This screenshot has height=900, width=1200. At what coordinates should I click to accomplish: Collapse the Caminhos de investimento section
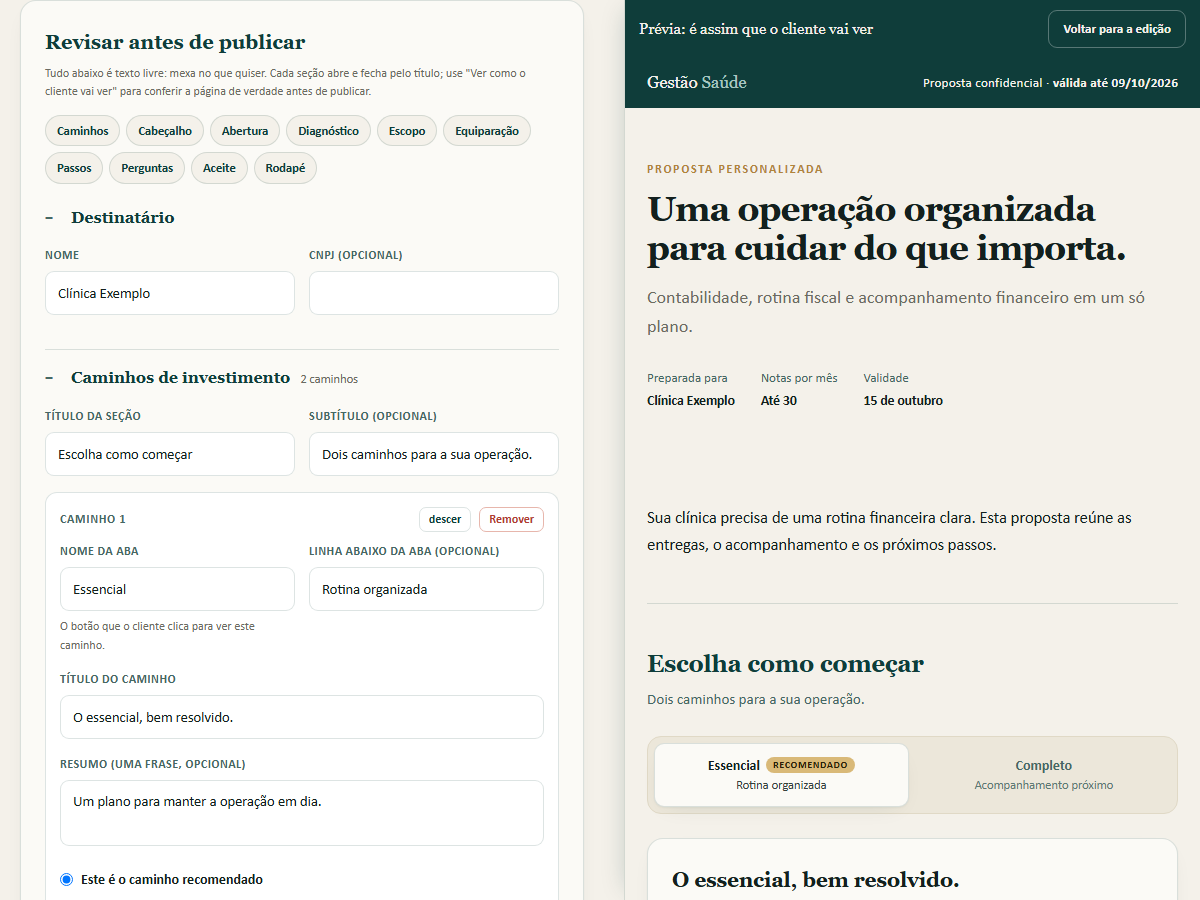(168, 378)
